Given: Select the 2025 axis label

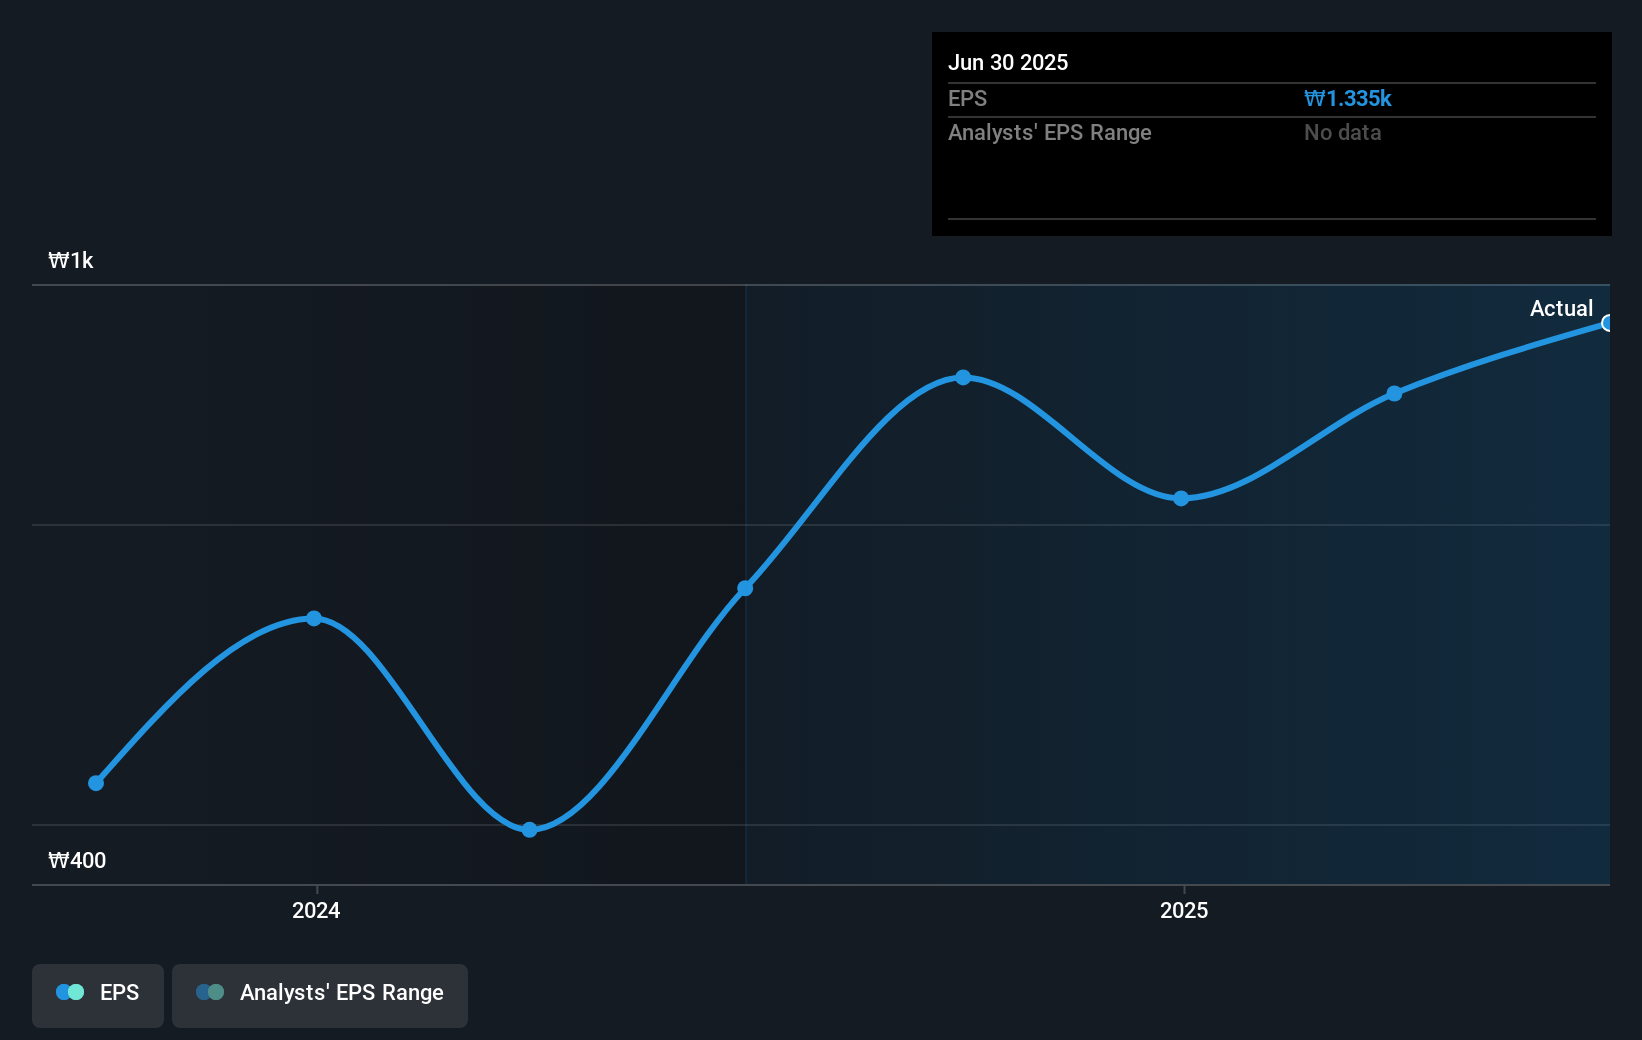Looking at the screenshot, I should point(1184,911).
